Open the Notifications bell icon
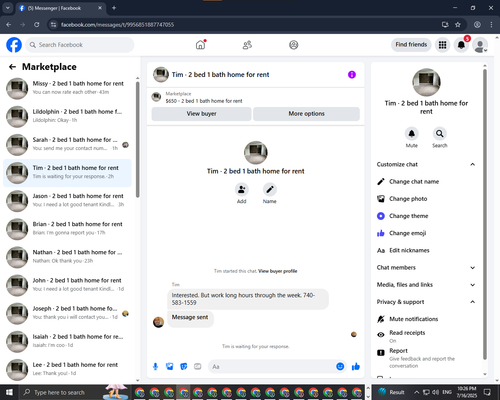500x400 pixels. pos(461,45)
